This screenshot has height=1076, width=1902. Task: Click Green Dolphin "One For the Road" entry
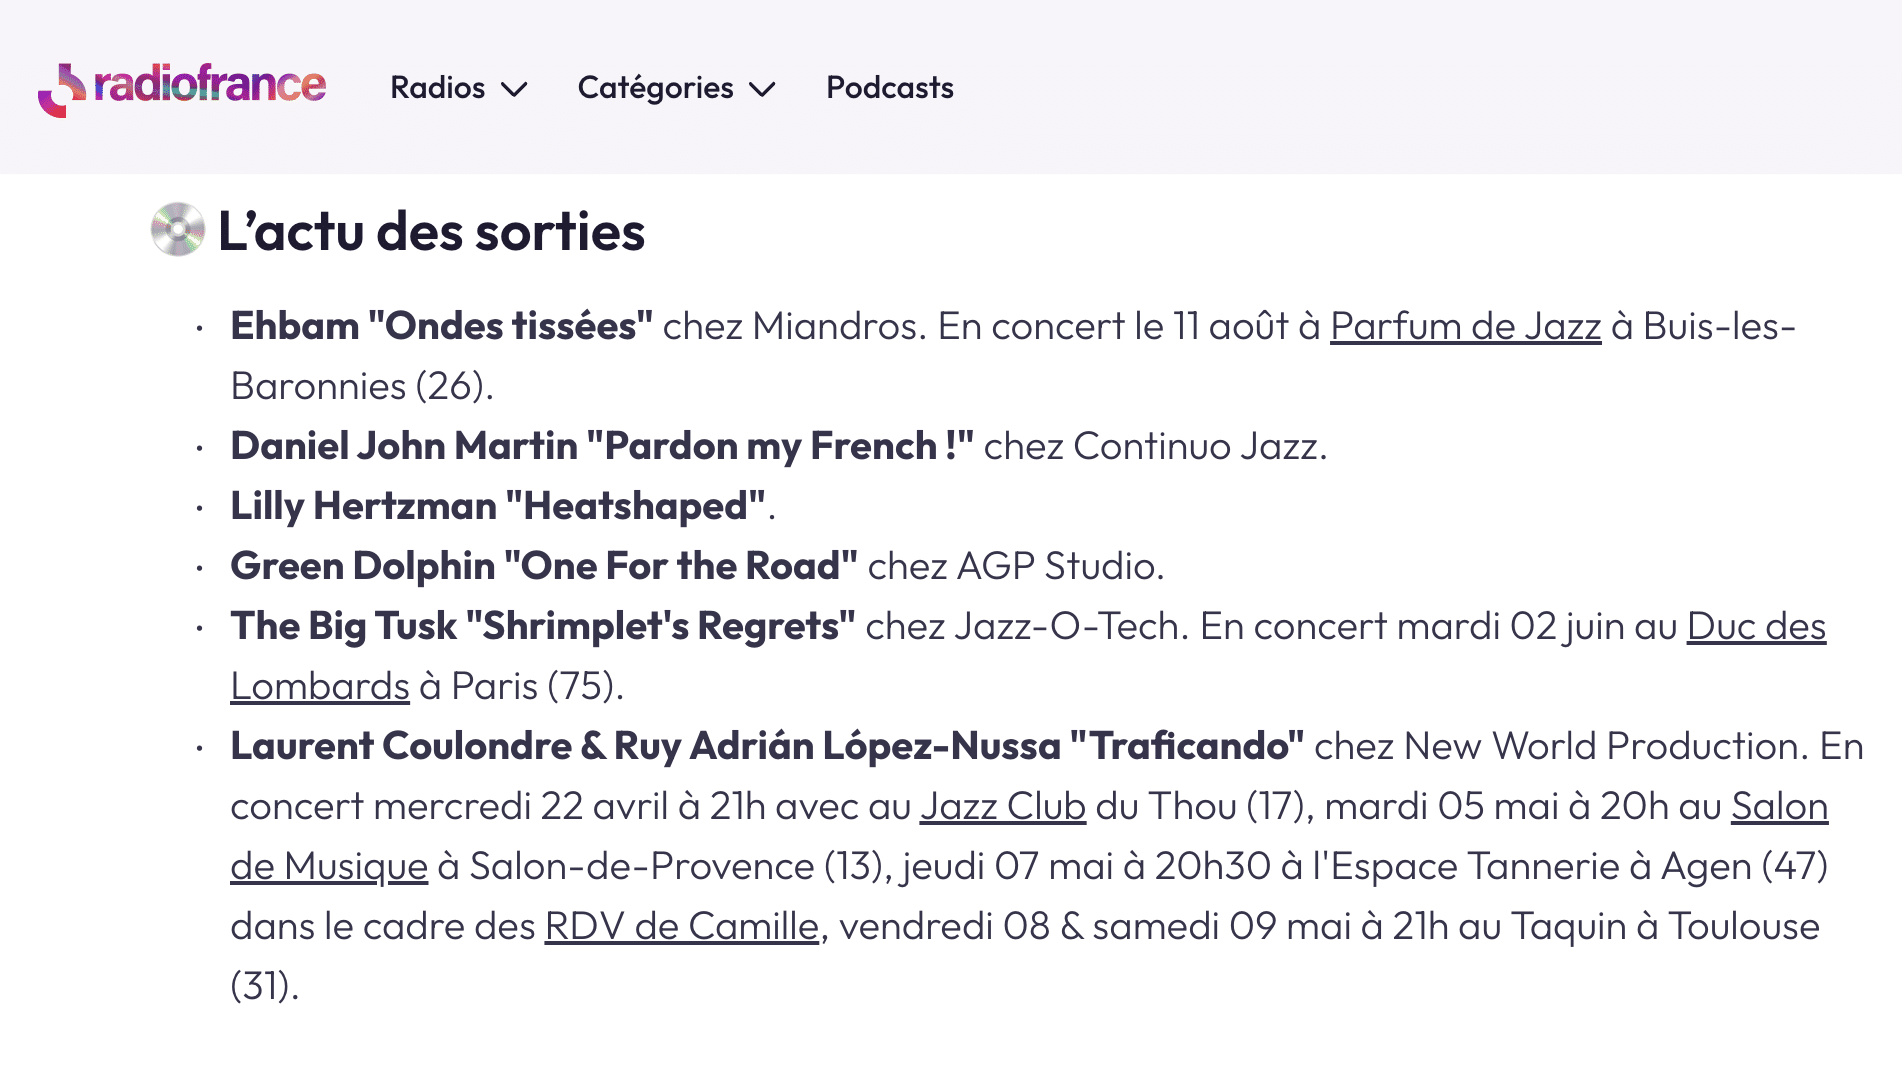pyautogui.click(x=544, y=567)
